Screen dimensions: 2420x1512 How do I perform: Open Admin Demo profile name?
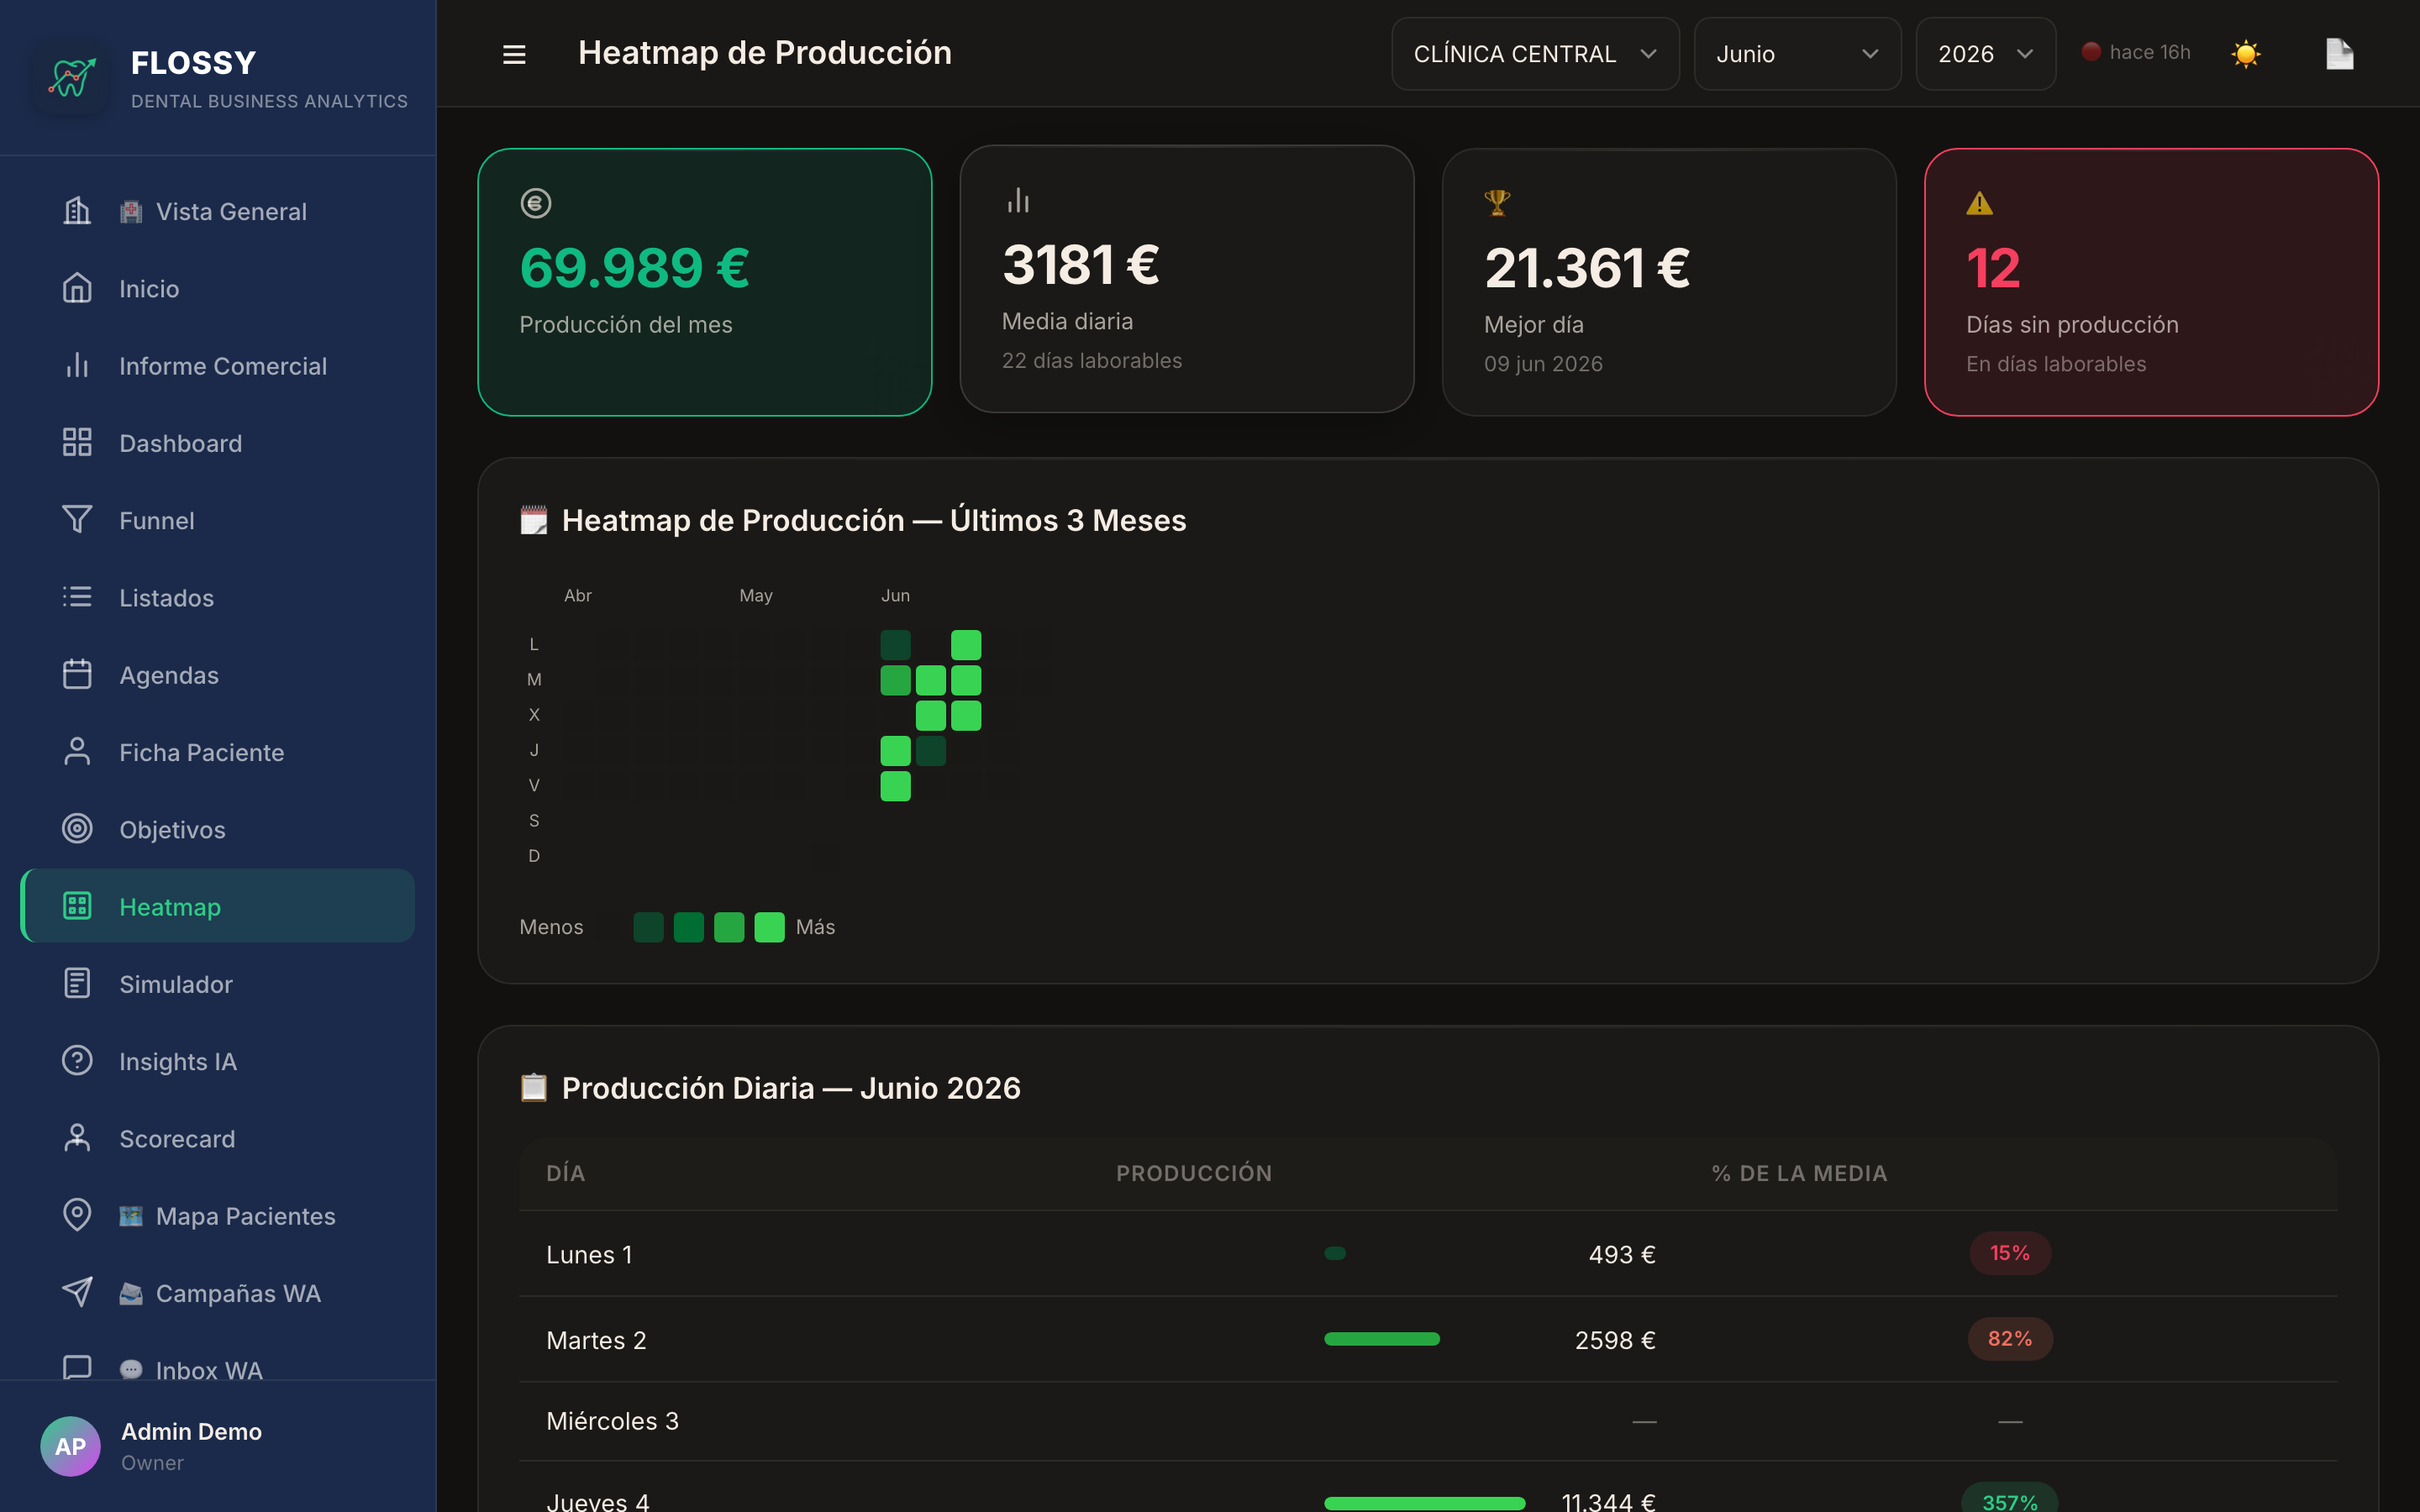(x=191, y=1431)
